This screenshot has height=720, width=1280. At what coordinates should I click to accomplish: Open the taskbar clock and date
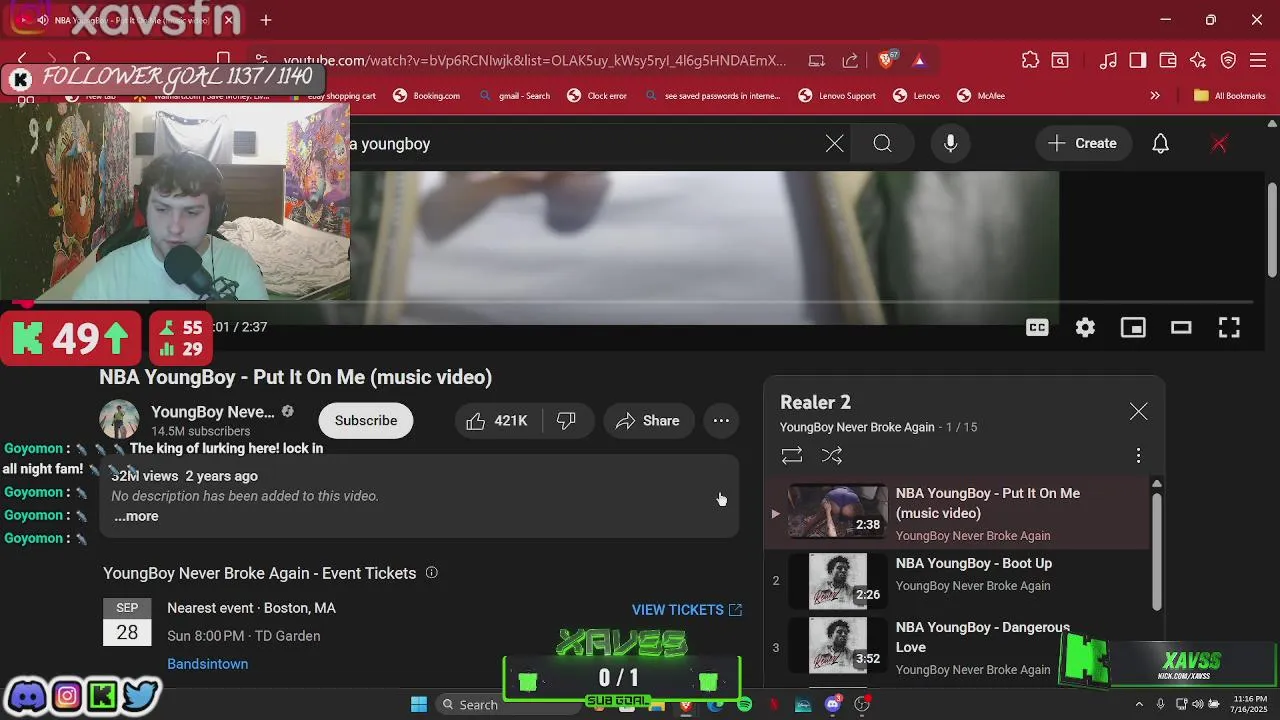click(x=1250, y=704)
